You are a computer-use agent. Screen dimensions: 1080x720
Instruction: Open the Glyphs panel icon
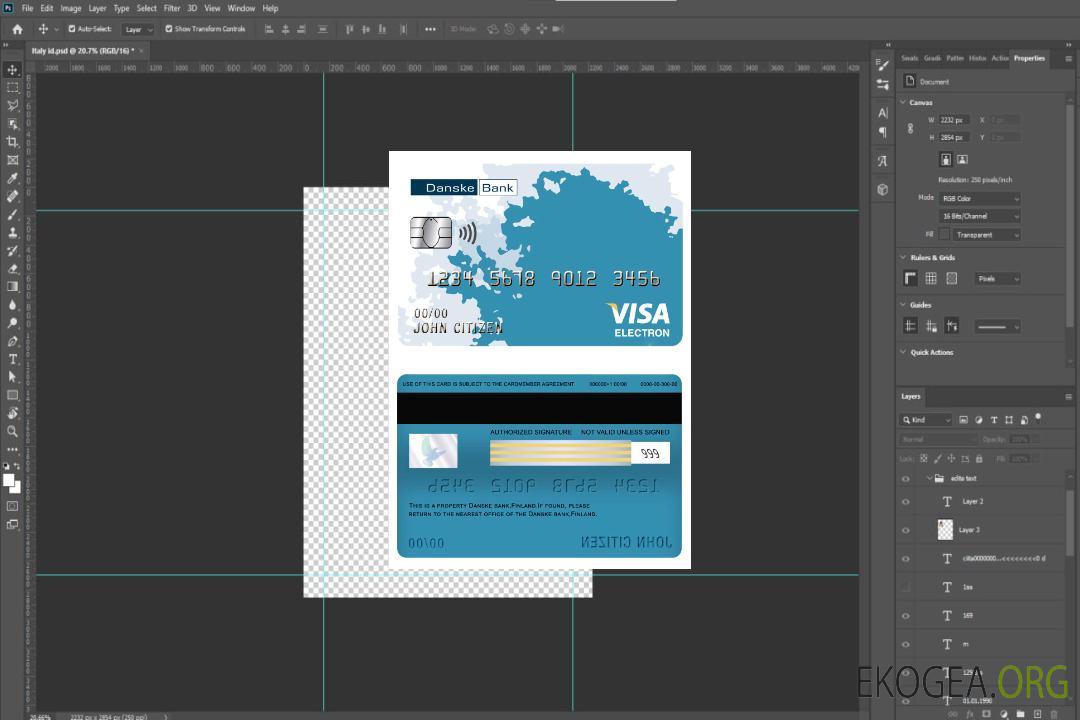click(x=882, y=161)
